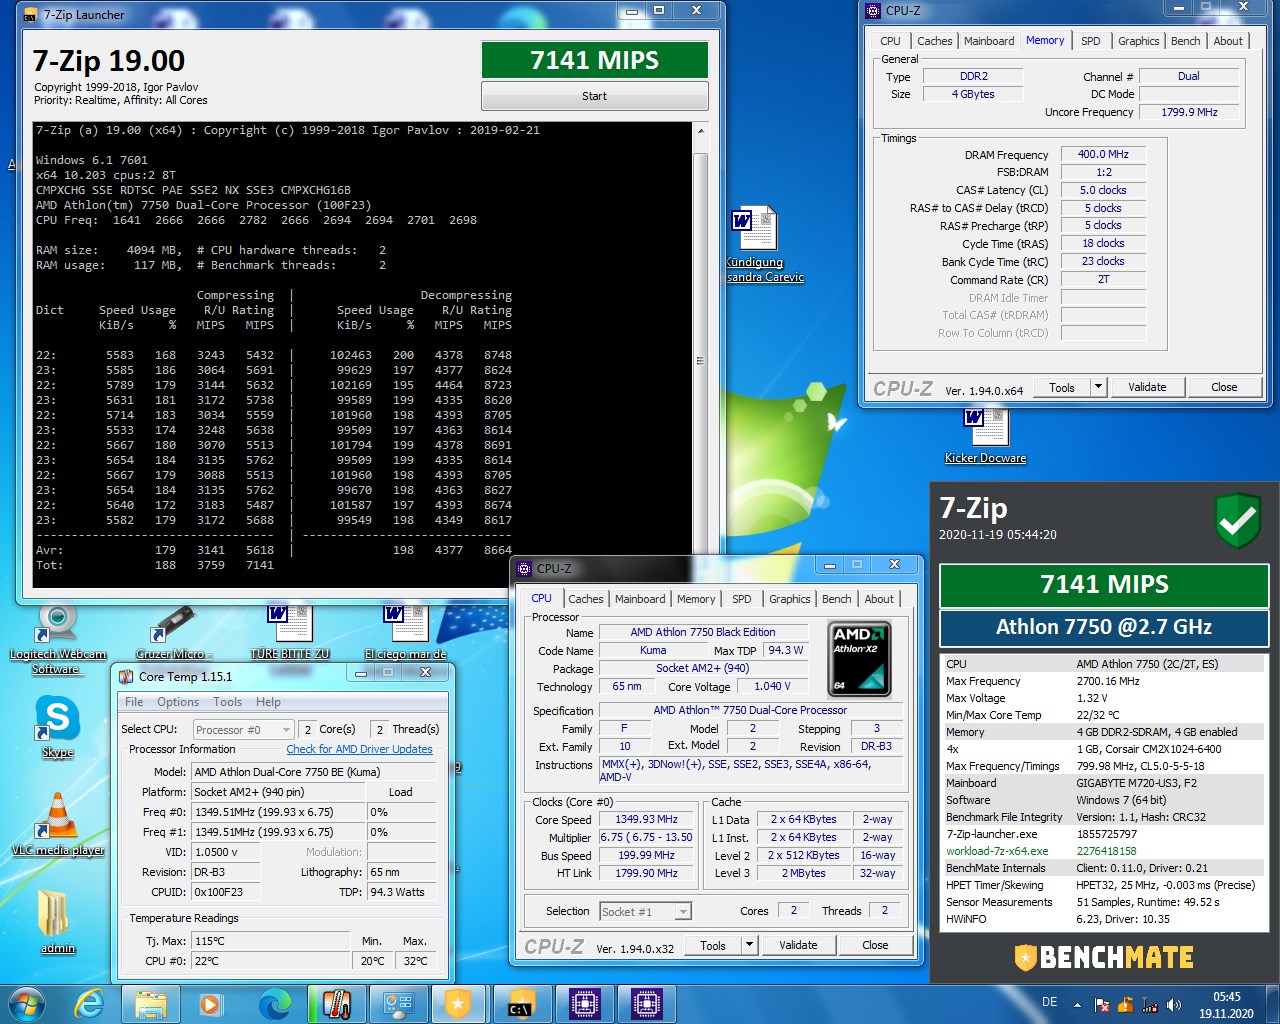Click Validate in CPU-Z Memory window
Image resolution: width=1280 pixels, height=1024 pixels.
1147,387
